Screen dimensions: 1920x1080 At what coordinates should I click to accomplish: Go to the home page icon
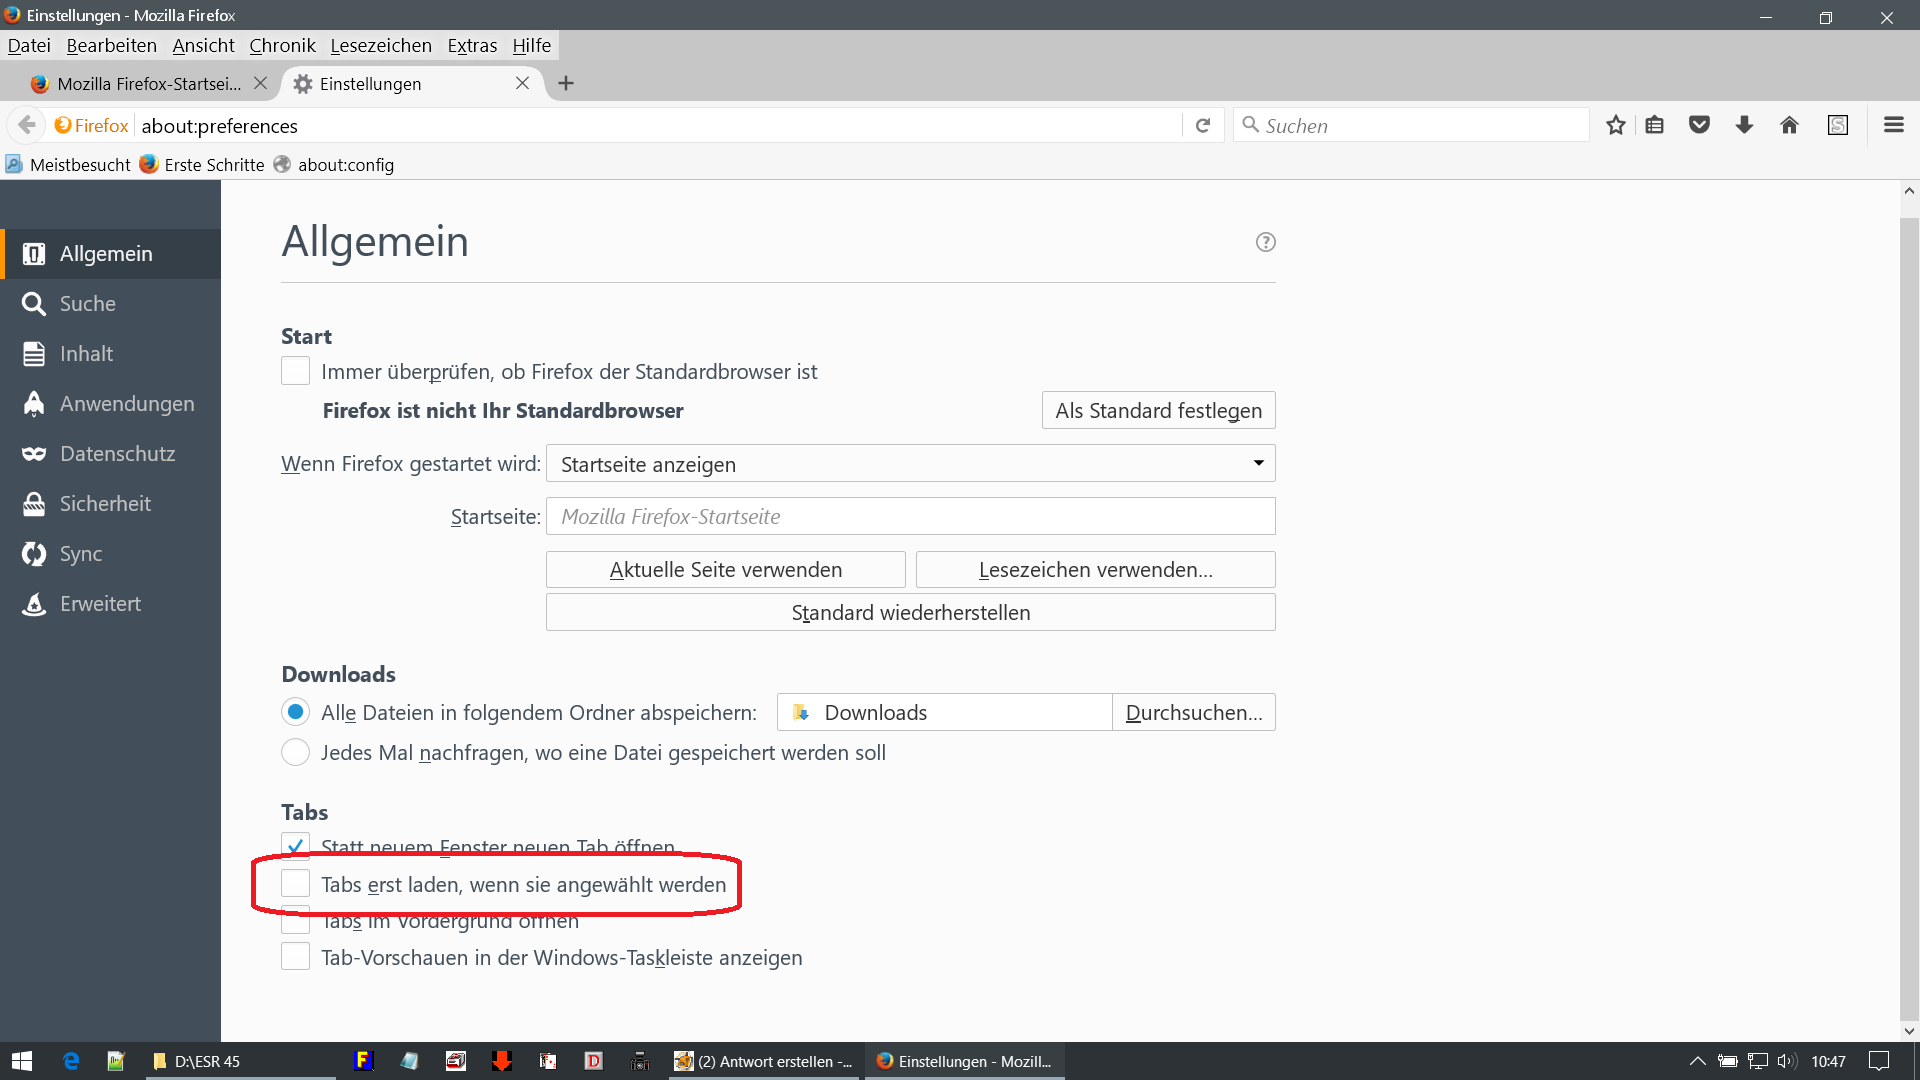point(1789,125)
